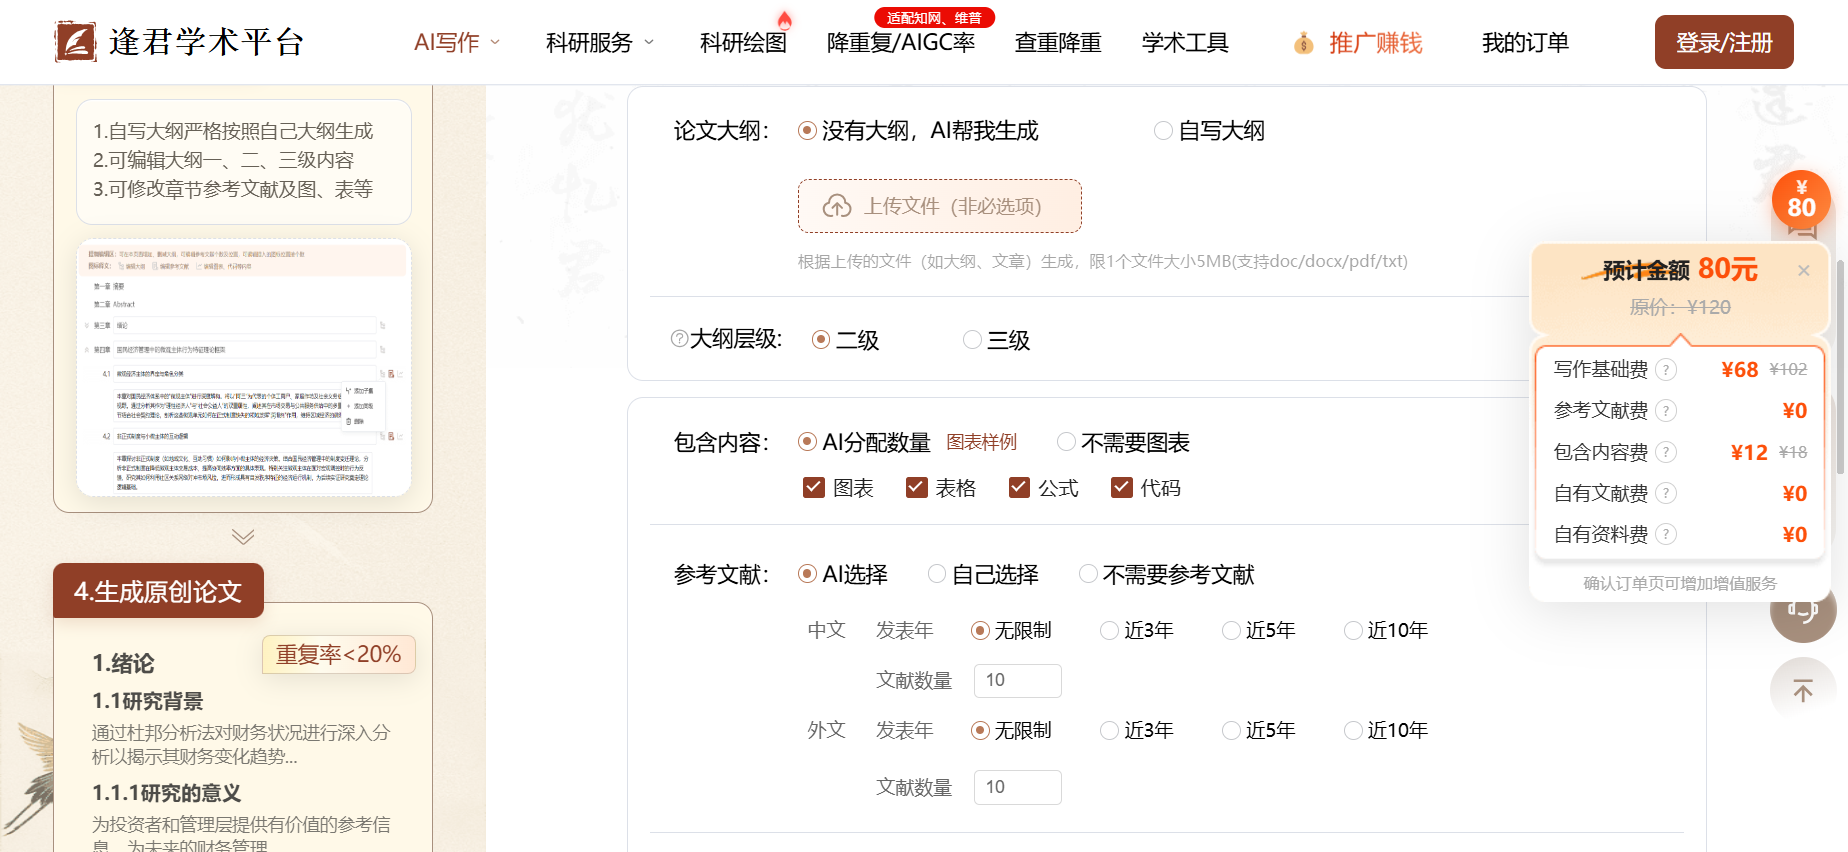1848x852 pixels.
Task: Open the 查重降重 menu item
Action: coord(1058,43)
